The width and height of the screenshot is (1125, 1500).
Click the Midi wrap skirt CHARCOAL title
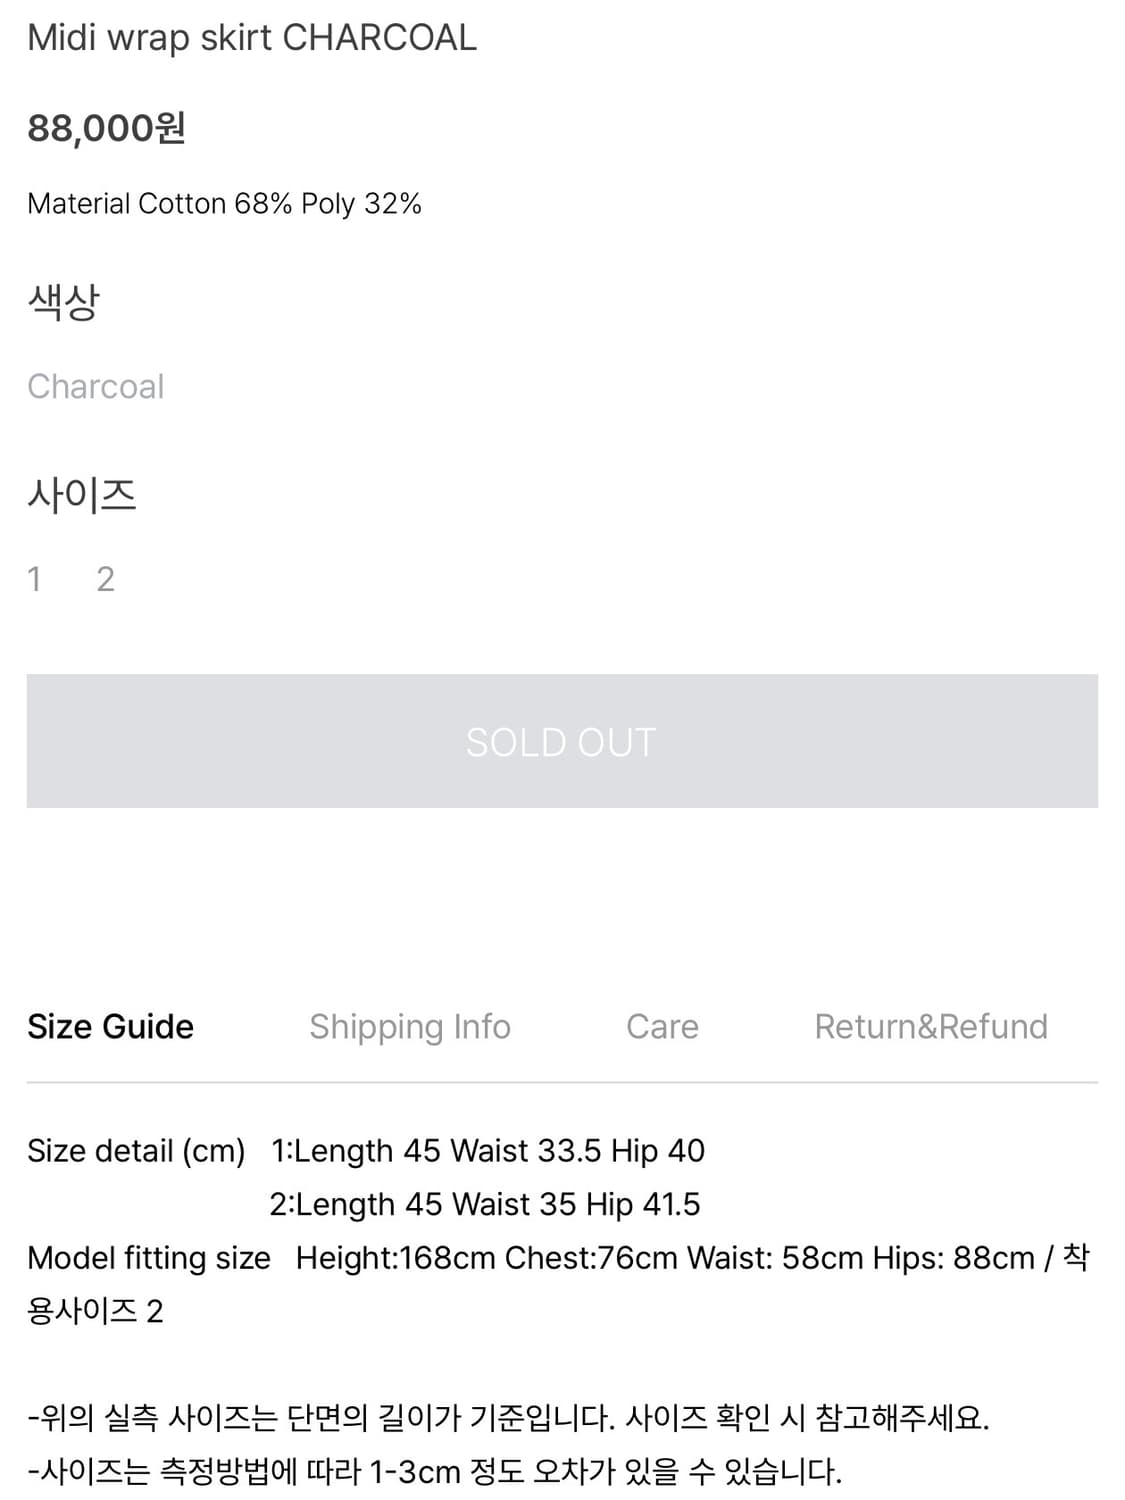tap(252, 38)
